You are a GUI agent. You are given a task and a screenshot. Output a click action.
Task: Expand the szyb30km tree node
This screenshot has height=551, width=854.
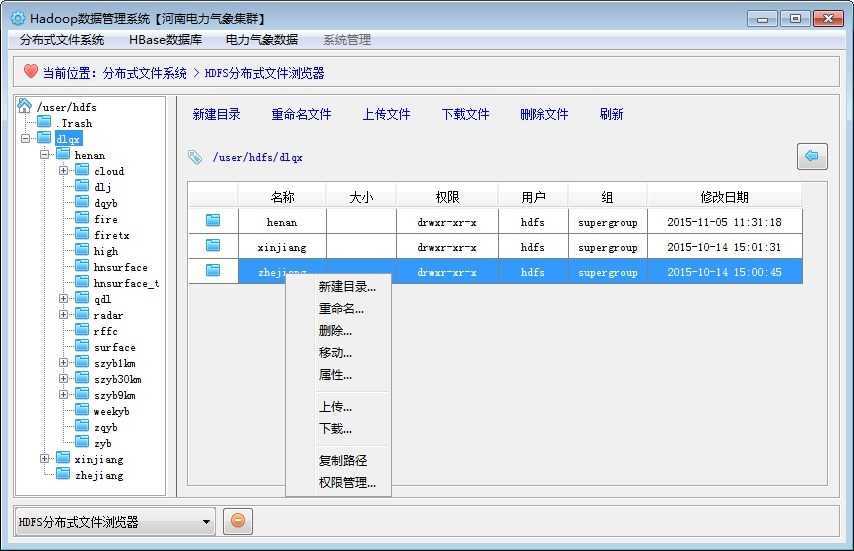click(x=64, y=378)
